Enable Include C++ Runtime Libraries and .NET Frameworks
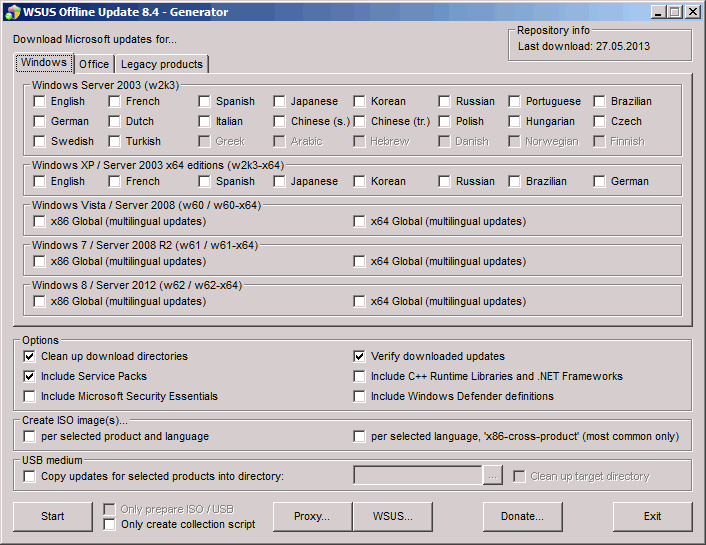 click(359, 376)
